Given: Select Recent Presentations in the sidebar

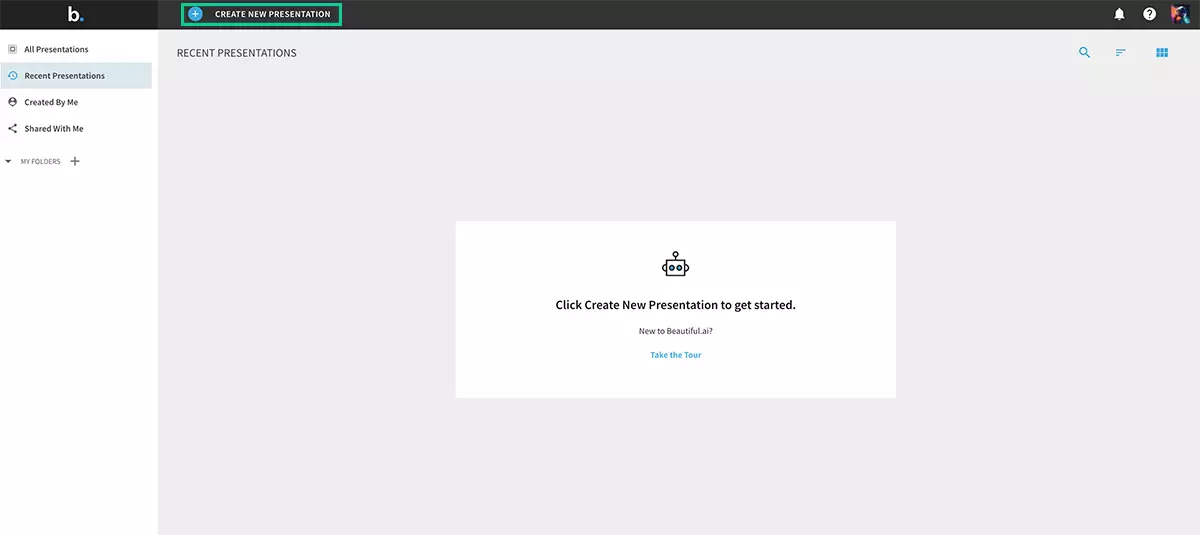Looking at the screenshot, I should click(76, 76).
